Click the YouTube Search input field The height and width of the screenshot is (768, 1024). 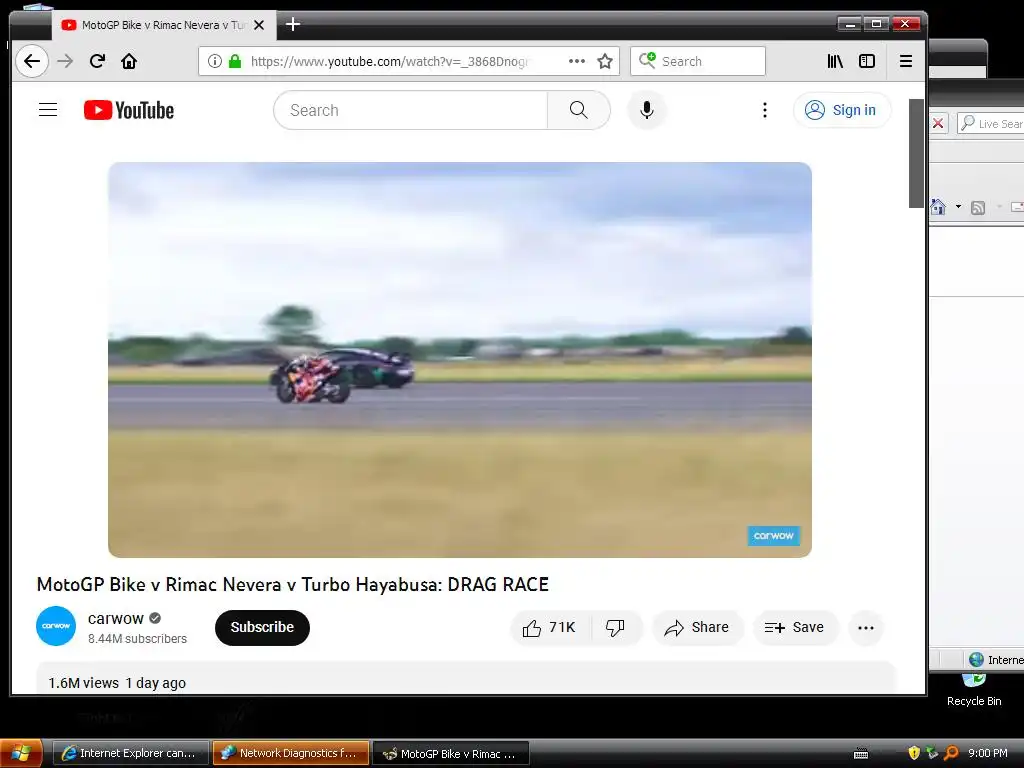point(410,110)
